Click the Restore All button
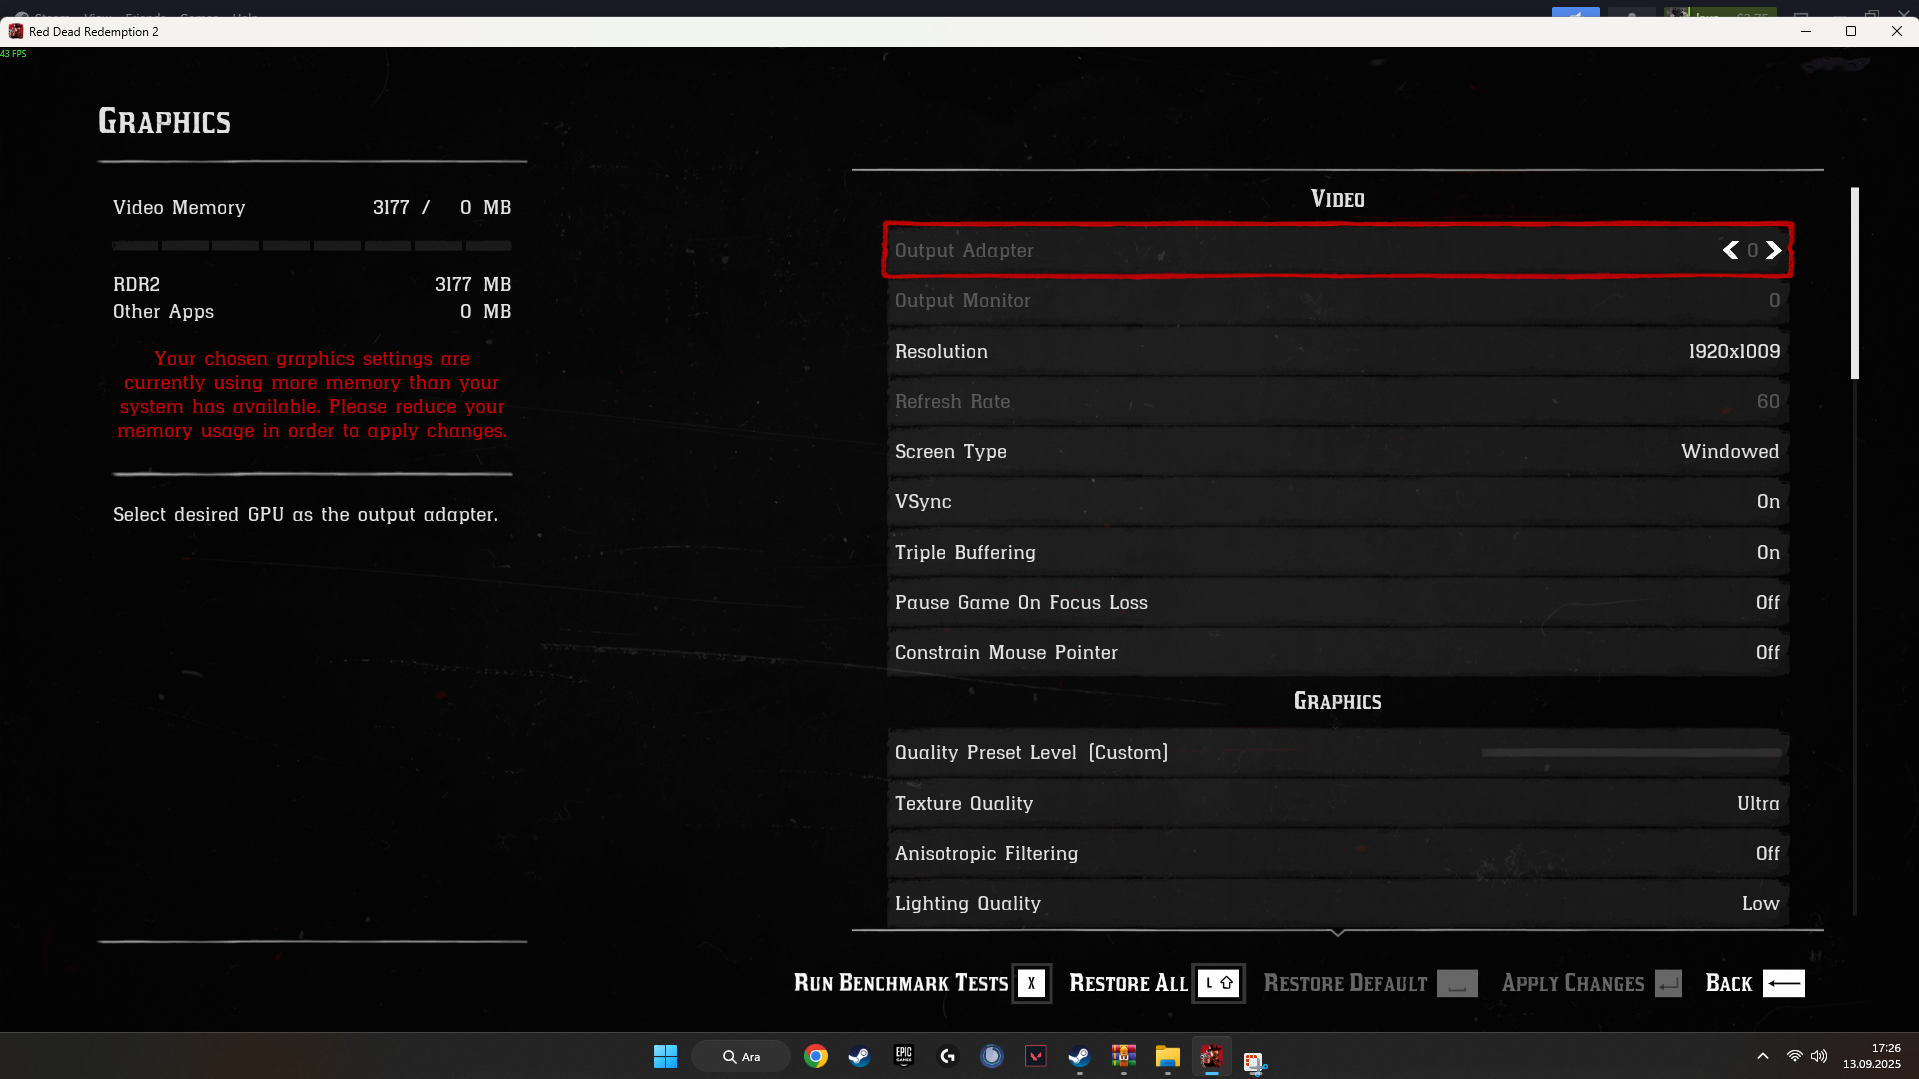1919x1079 pixels. coord(1156,983)
